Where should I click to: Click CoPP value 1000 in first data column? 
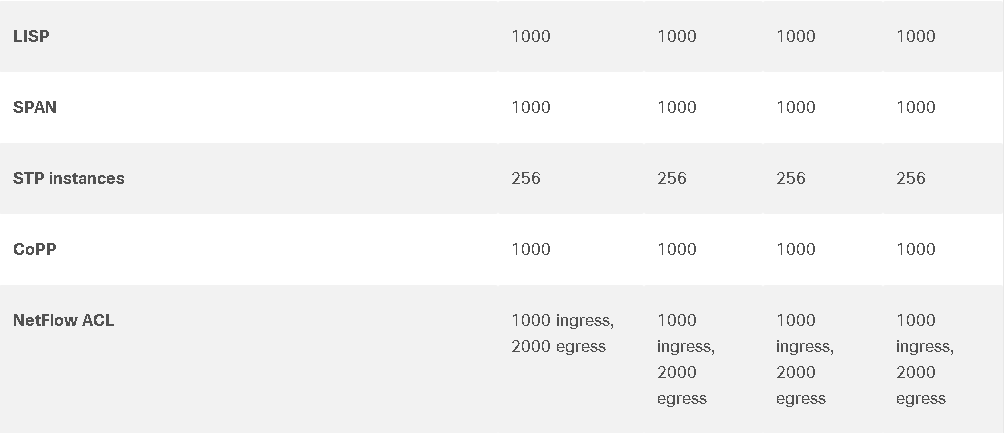coord(531,250)
